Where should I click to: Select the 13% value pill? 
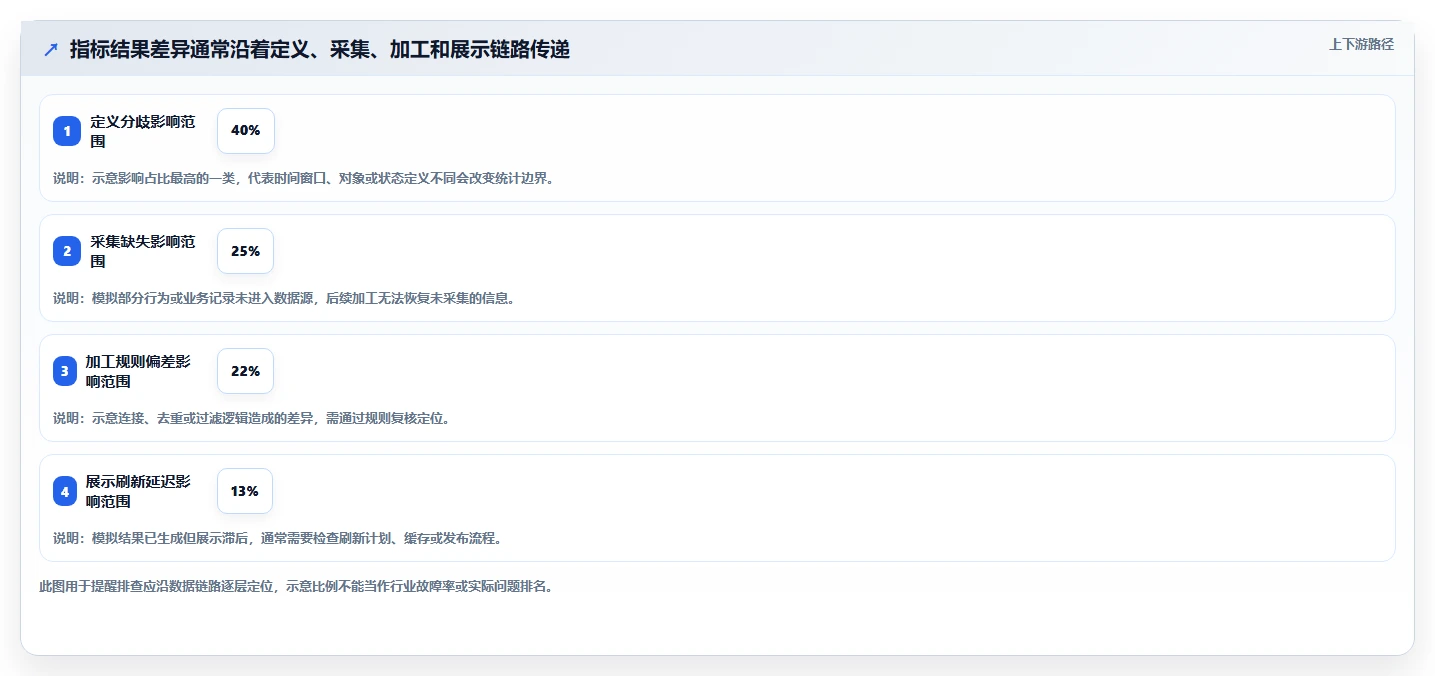tap(245, 491)
